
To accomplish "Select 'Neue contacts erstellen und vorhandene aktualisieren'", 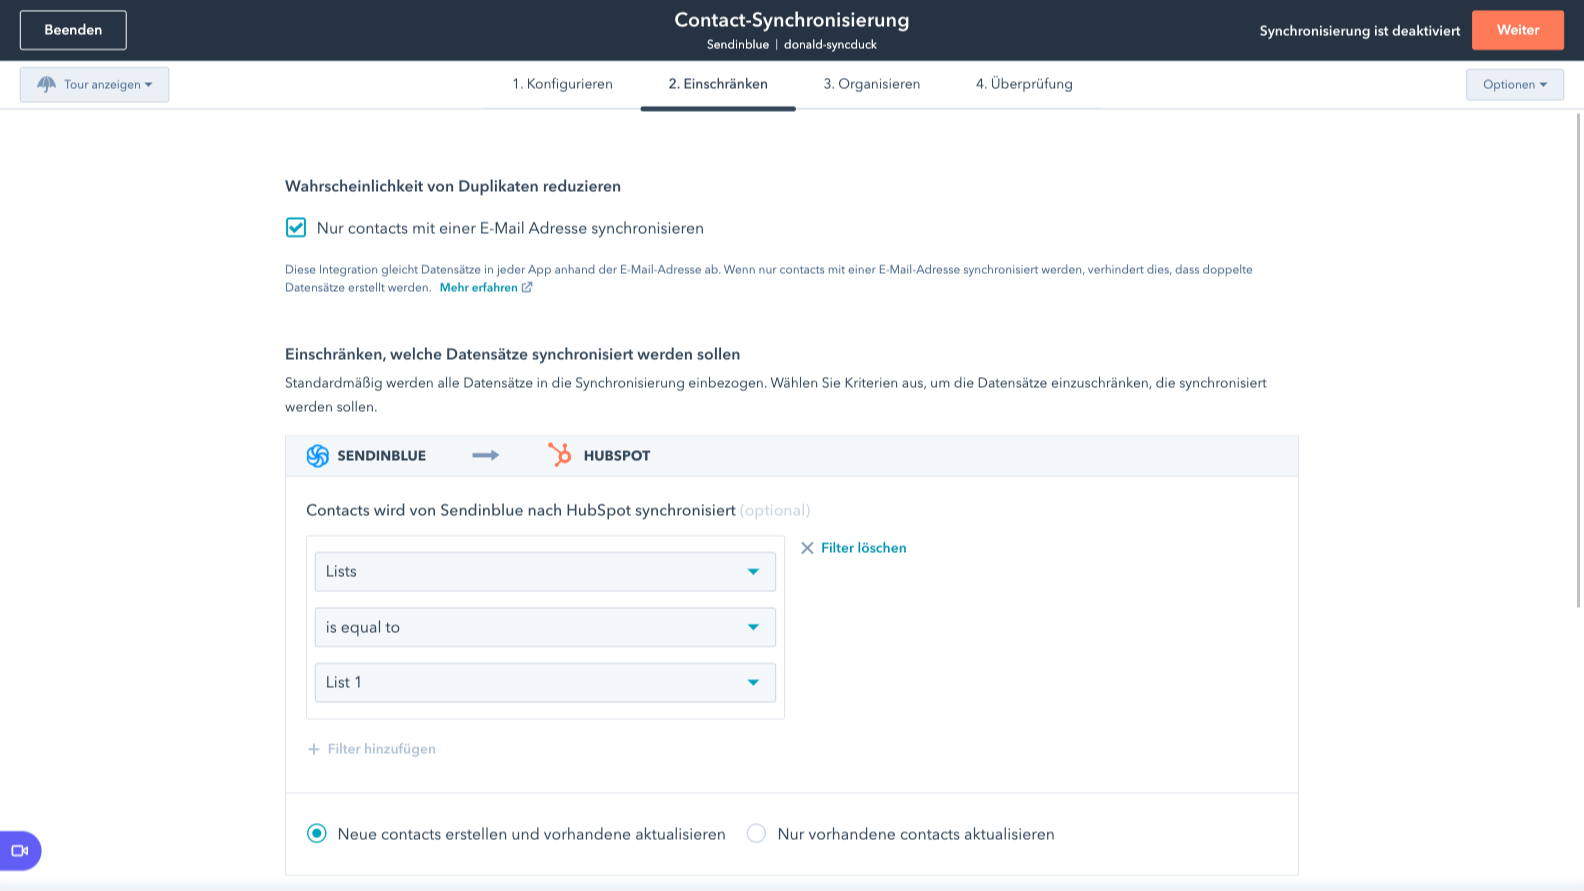I will 316,833.
